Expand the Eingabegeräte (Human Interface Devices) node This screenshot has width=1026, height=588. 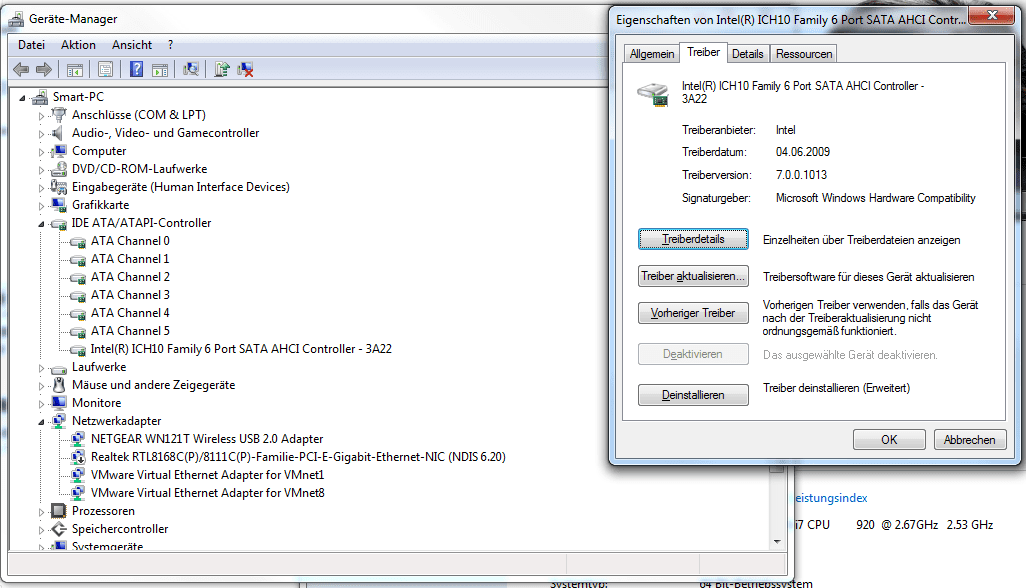click(x=41, y=188)
